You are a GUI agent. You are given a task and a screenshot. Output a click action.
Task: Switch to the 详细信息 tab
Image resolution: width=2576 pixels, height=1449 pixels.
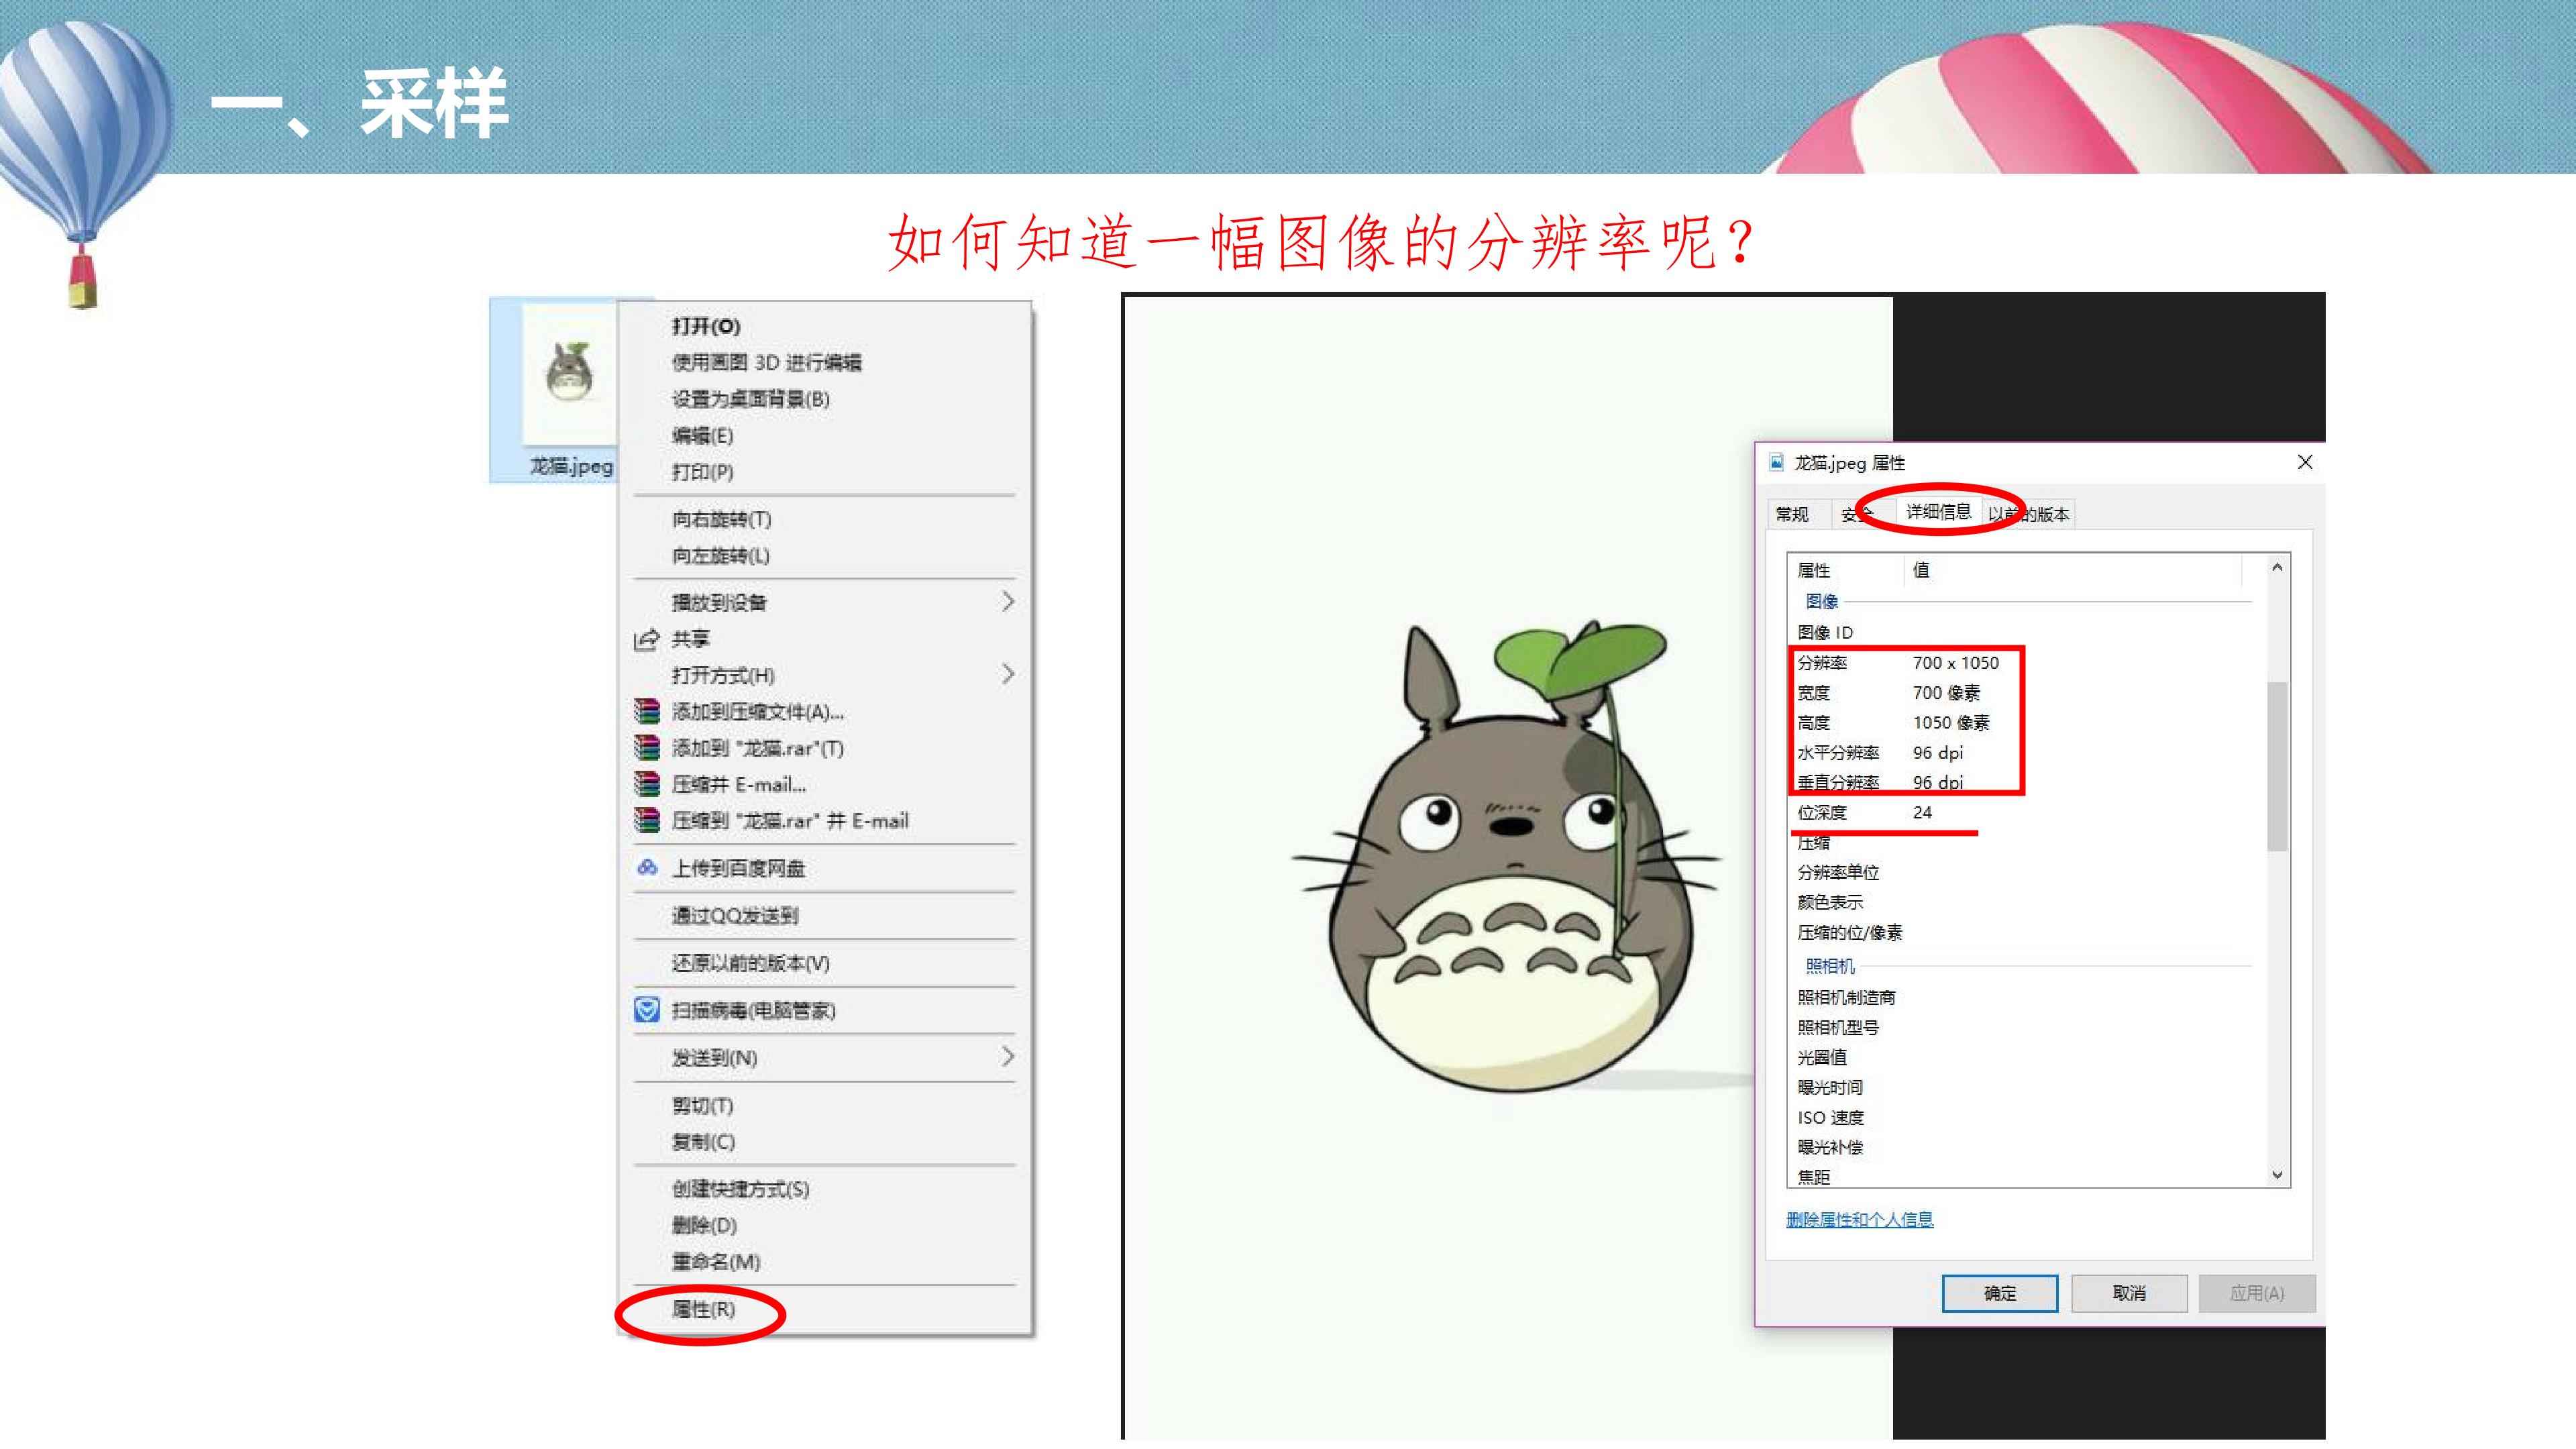[x=1938, y=511]
